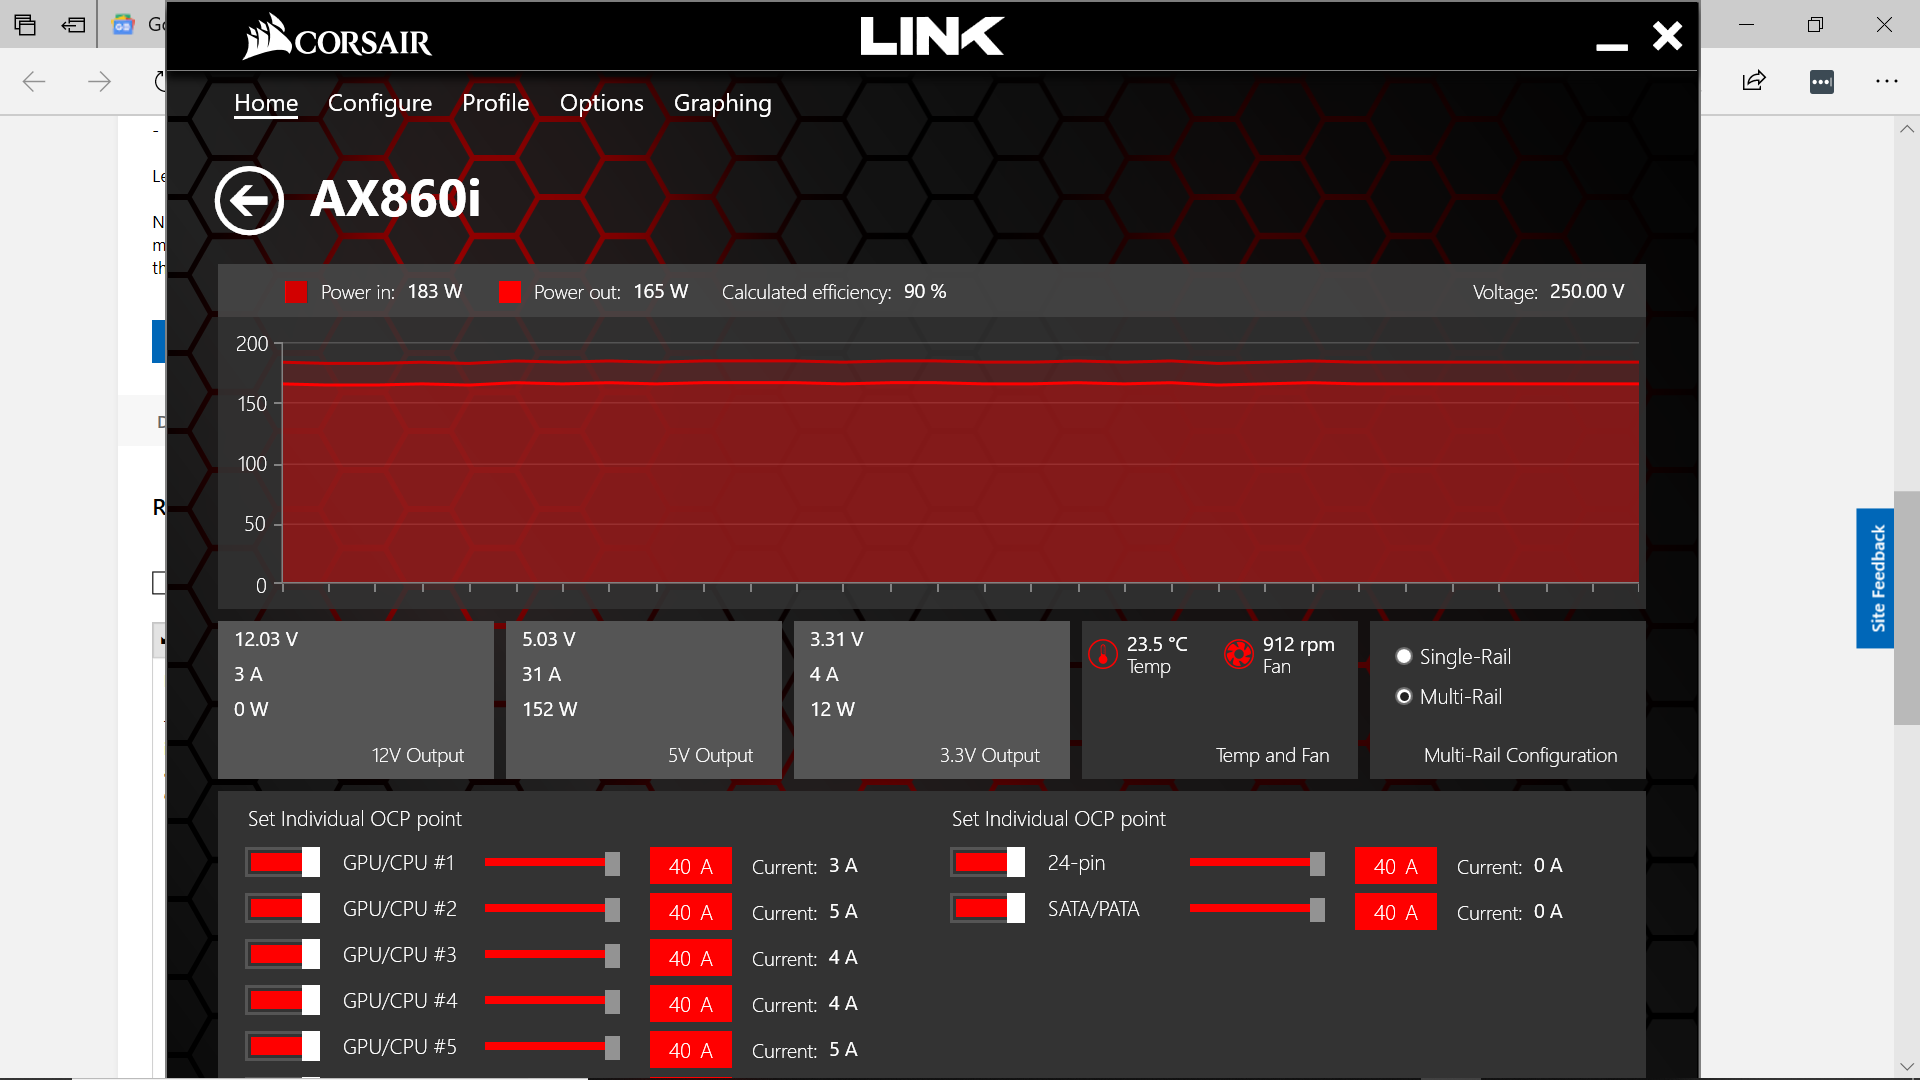
Task: Click the GPU/CPU #5 OCP slider handle
Action: 612,1048
